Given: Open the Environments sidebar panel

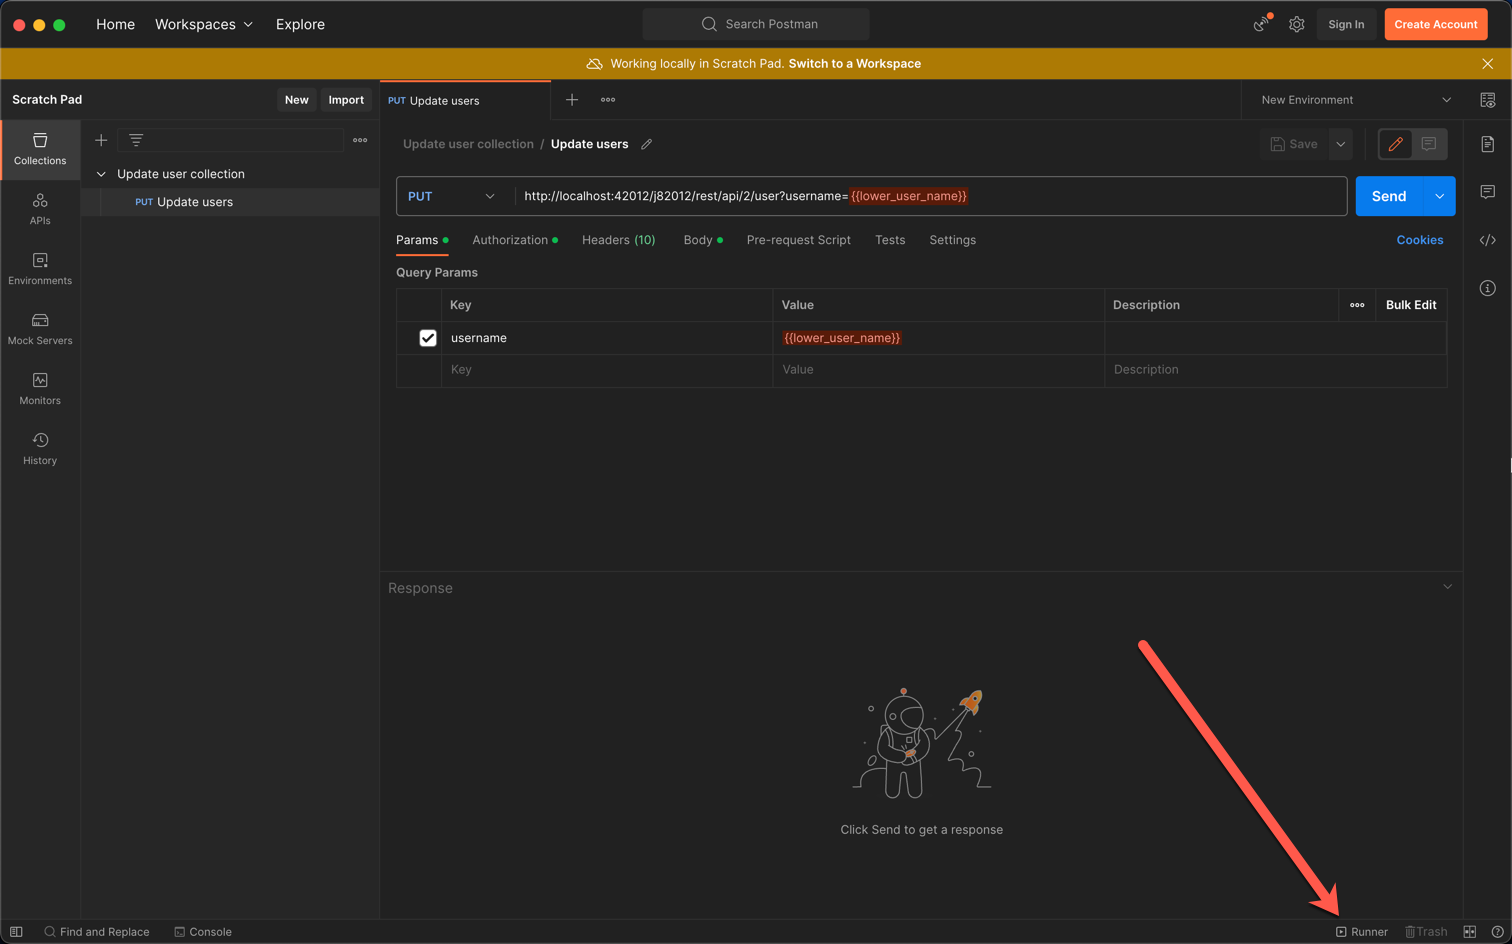Looking at the screenshot, I should pyautogui.click(x=40, y=269).
